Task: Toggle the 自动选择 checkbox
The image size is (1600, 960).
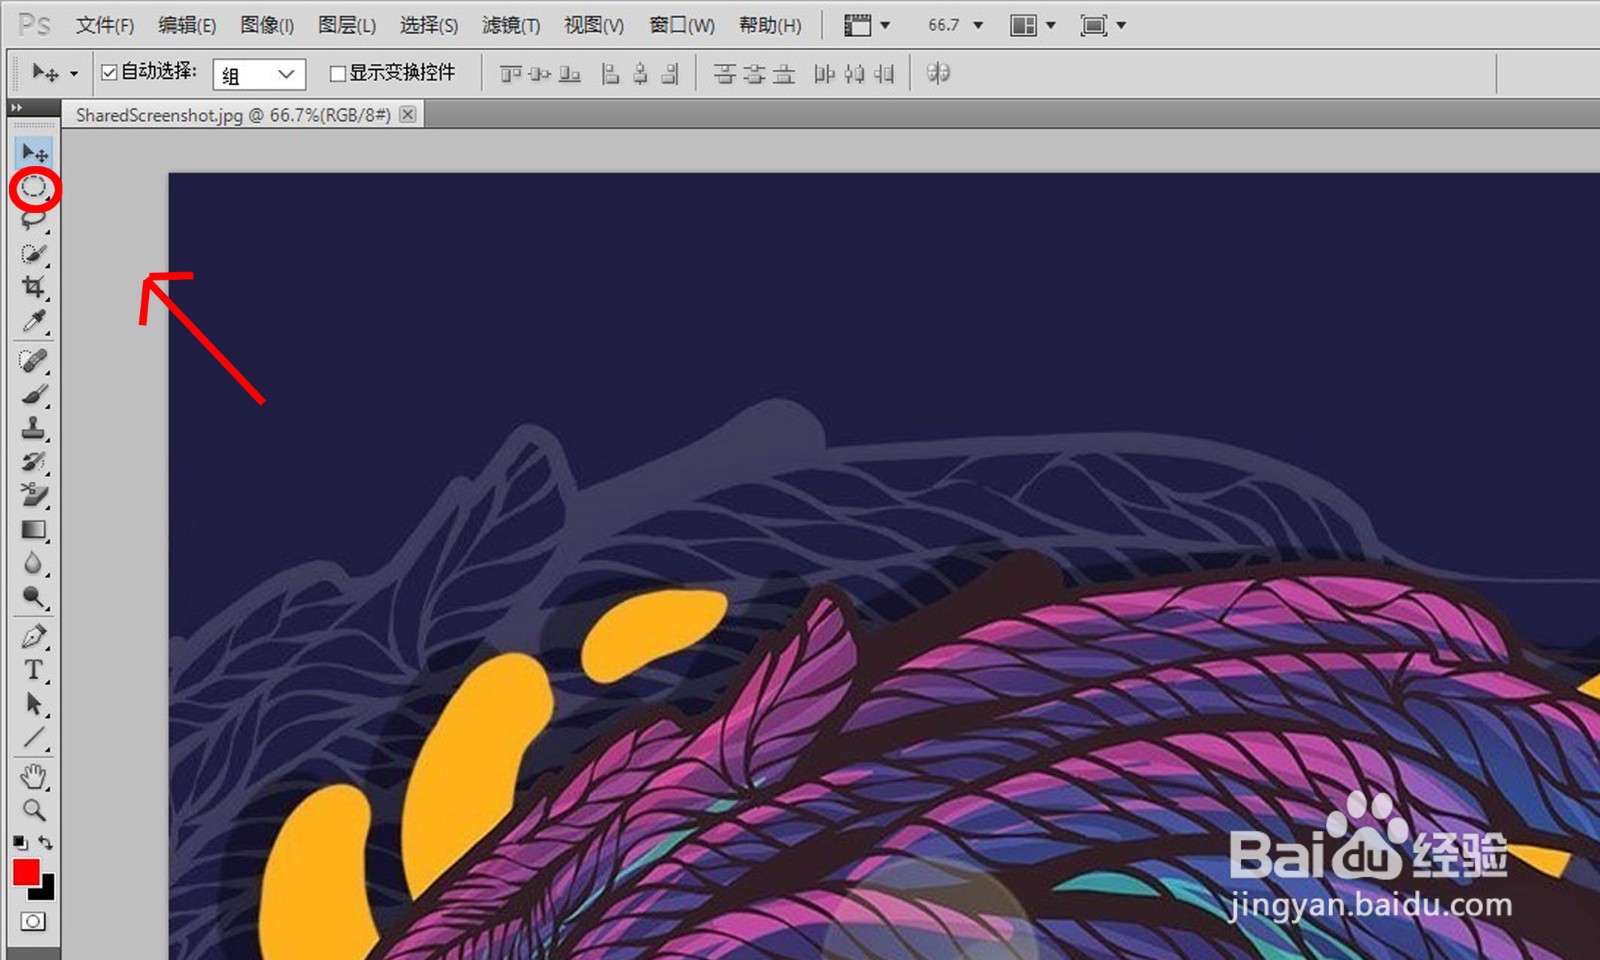Action: point(110,72)
